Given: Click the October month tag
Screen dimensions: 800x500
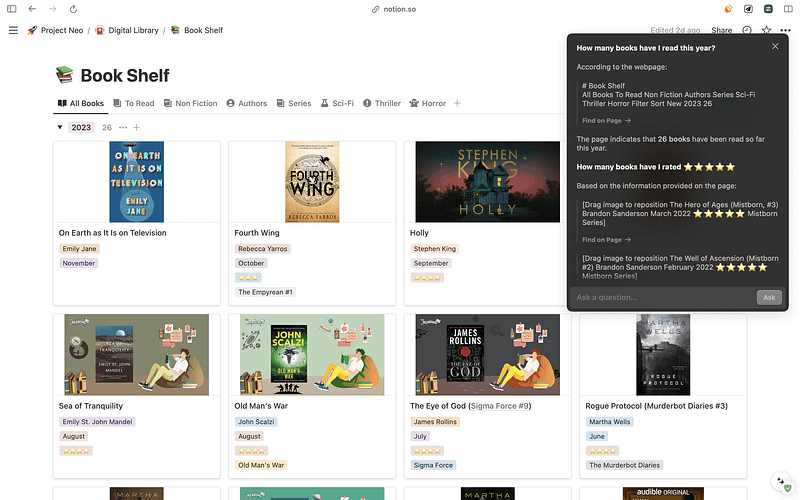Looking at the screenshot, I should pos(251,263).
